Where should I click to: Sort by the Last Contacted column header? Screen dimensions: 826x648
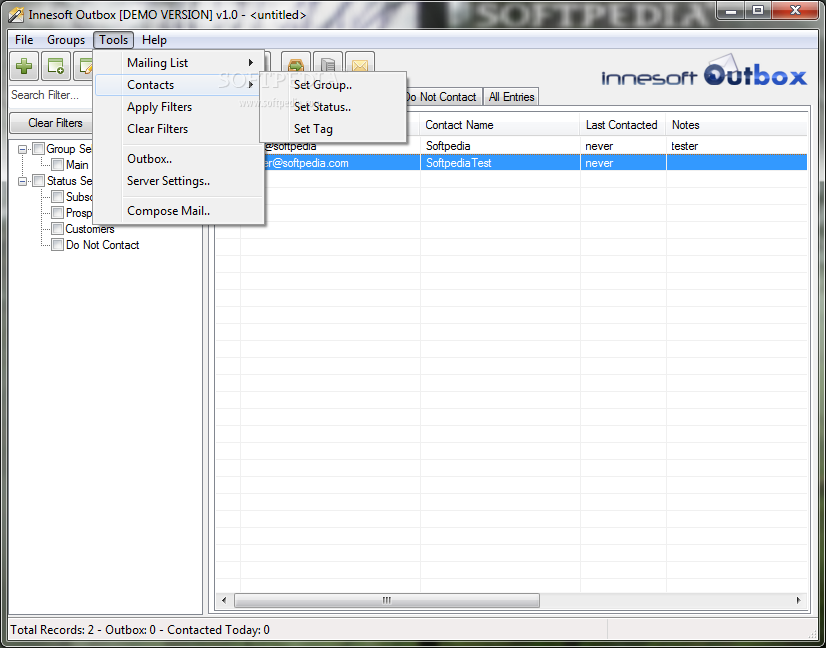(623, 125)
